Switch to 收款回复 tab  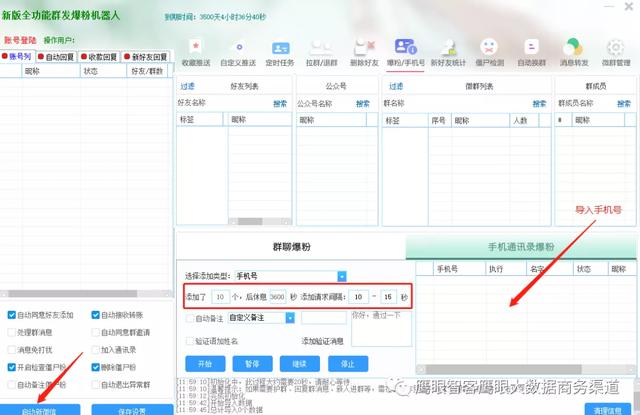point(100,57)
